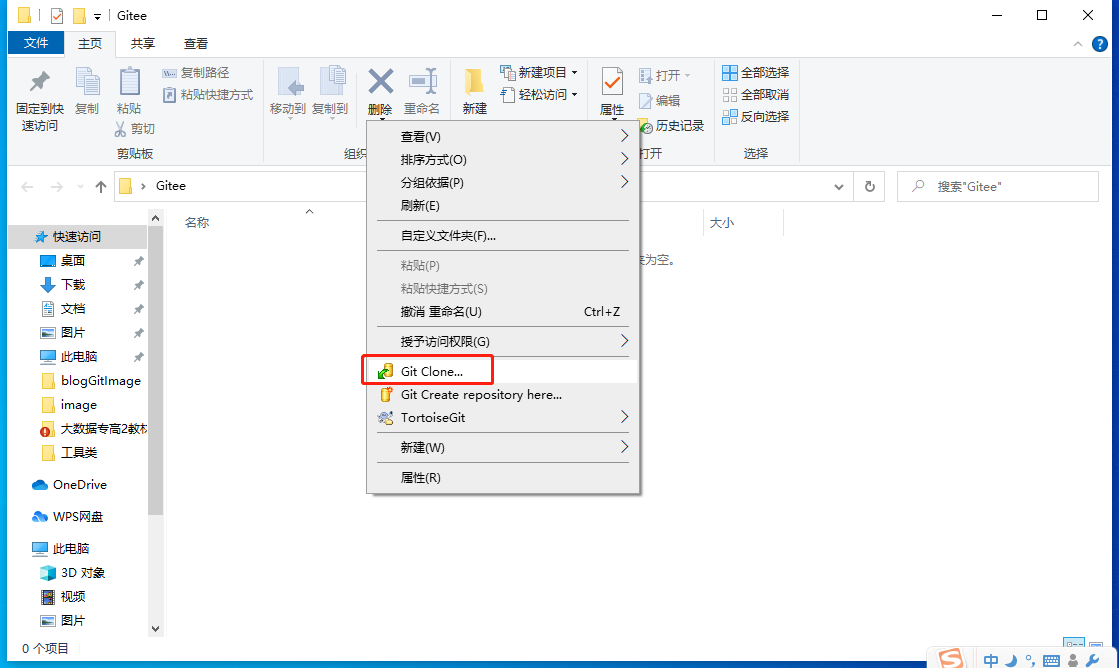
Task: Select Git Clone... from the context menu
Action: point(432,369)
